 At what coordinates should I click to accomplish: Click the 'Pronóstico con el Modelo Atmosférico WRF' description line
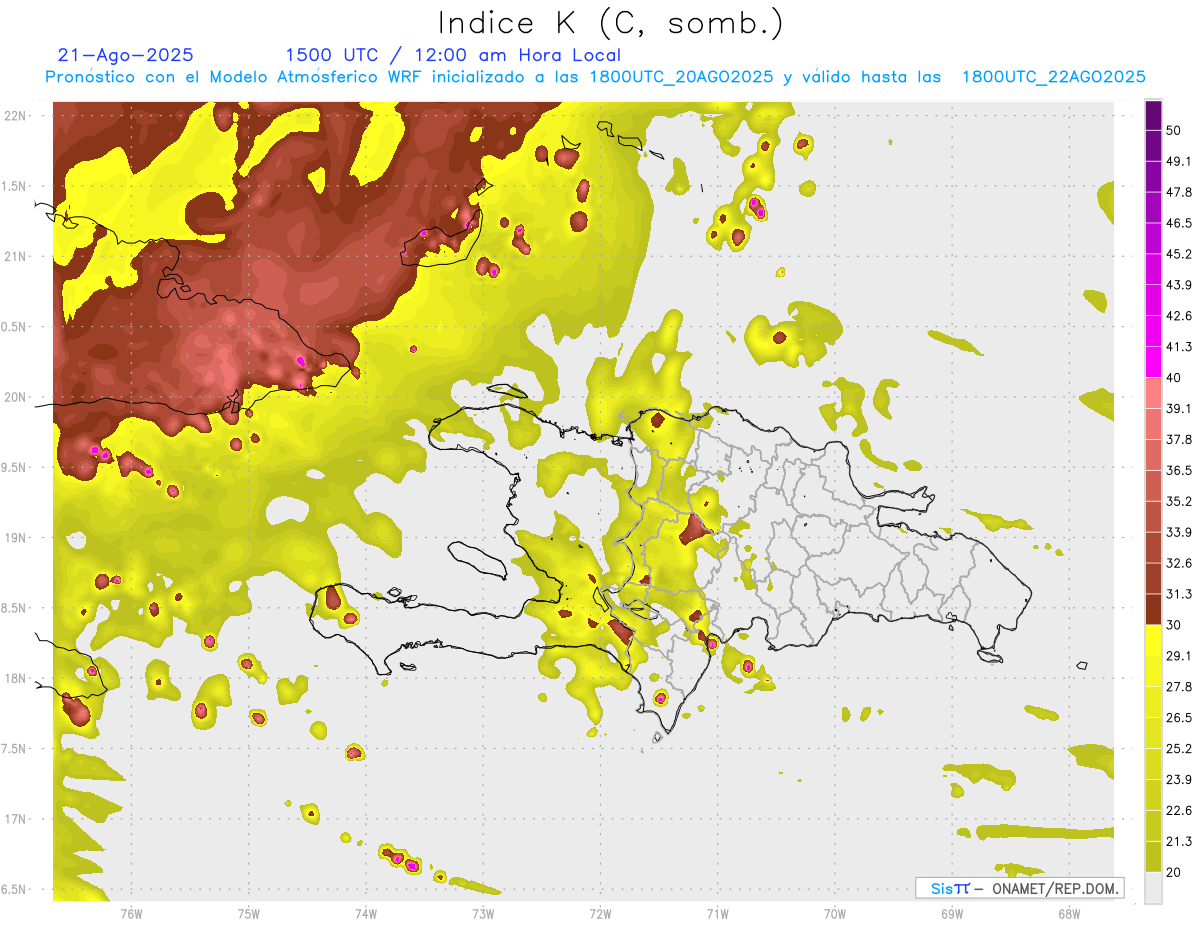(595, 77)
